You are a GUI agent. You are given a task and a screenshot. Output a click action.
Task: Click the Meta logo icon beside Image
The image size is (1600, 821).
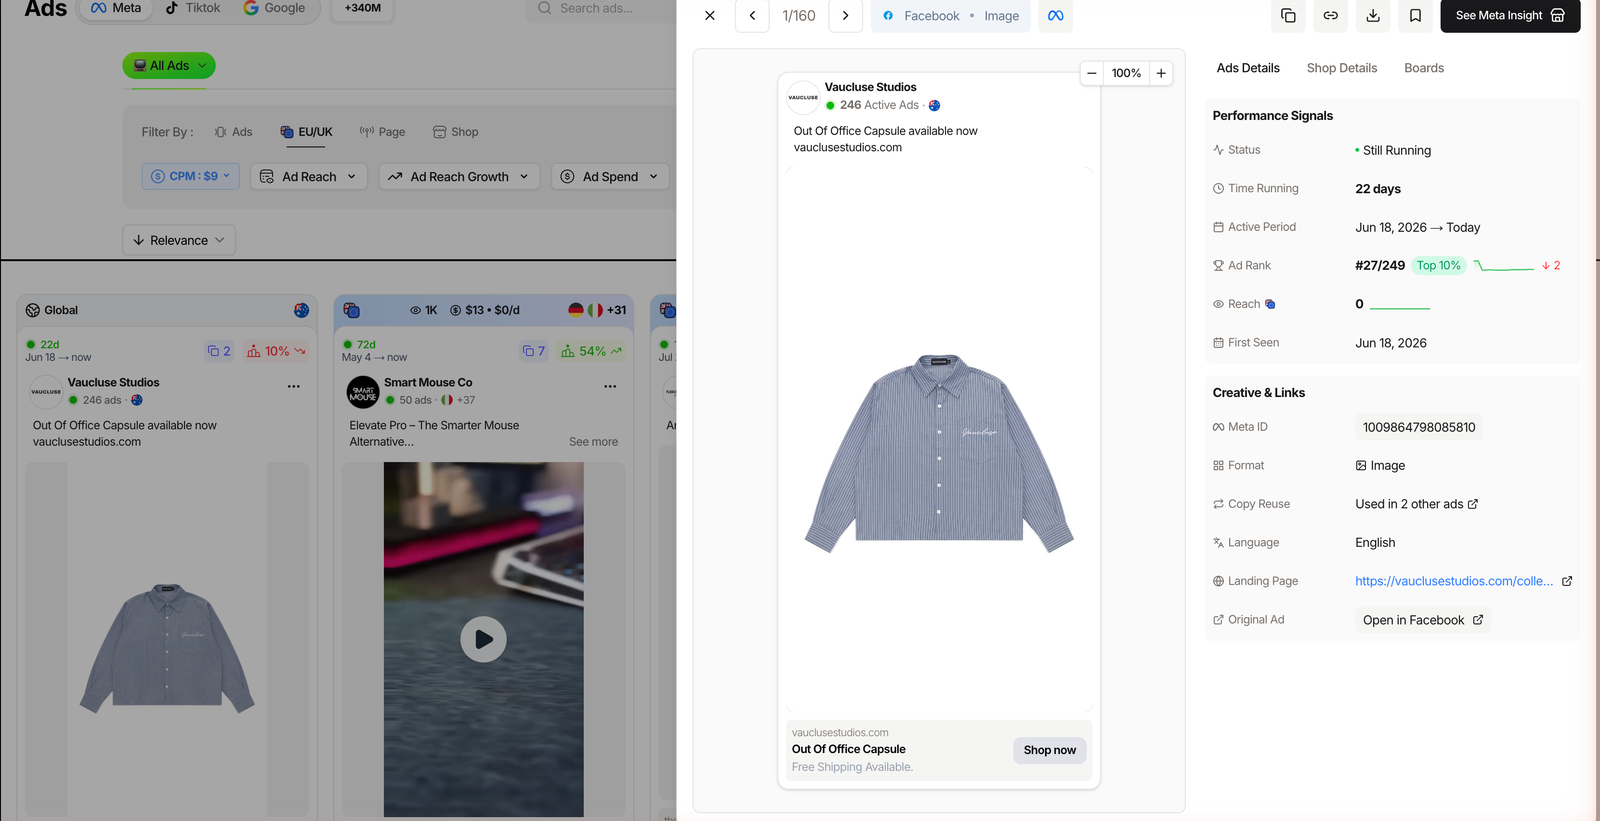coord(1055,16)
